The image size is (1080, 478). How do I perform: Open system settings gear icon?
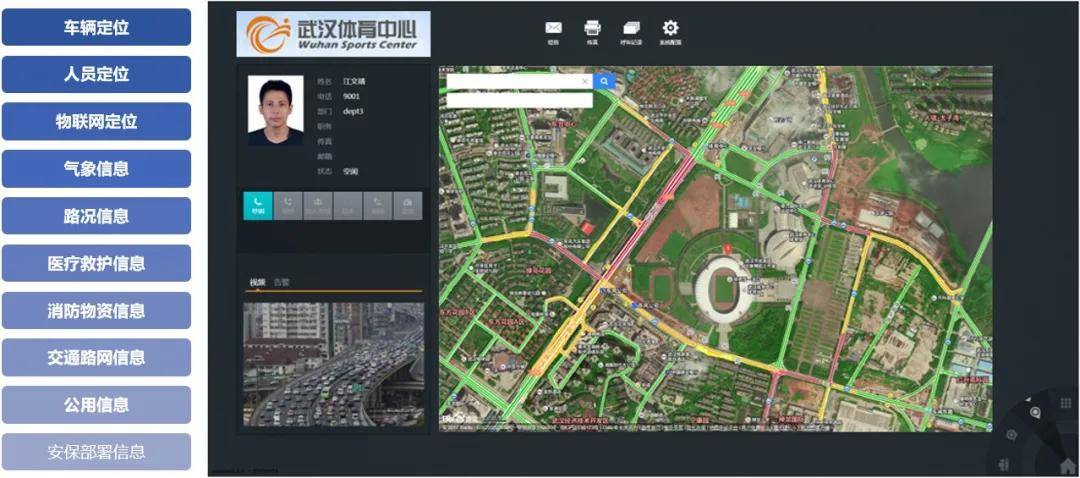point(670,28)
